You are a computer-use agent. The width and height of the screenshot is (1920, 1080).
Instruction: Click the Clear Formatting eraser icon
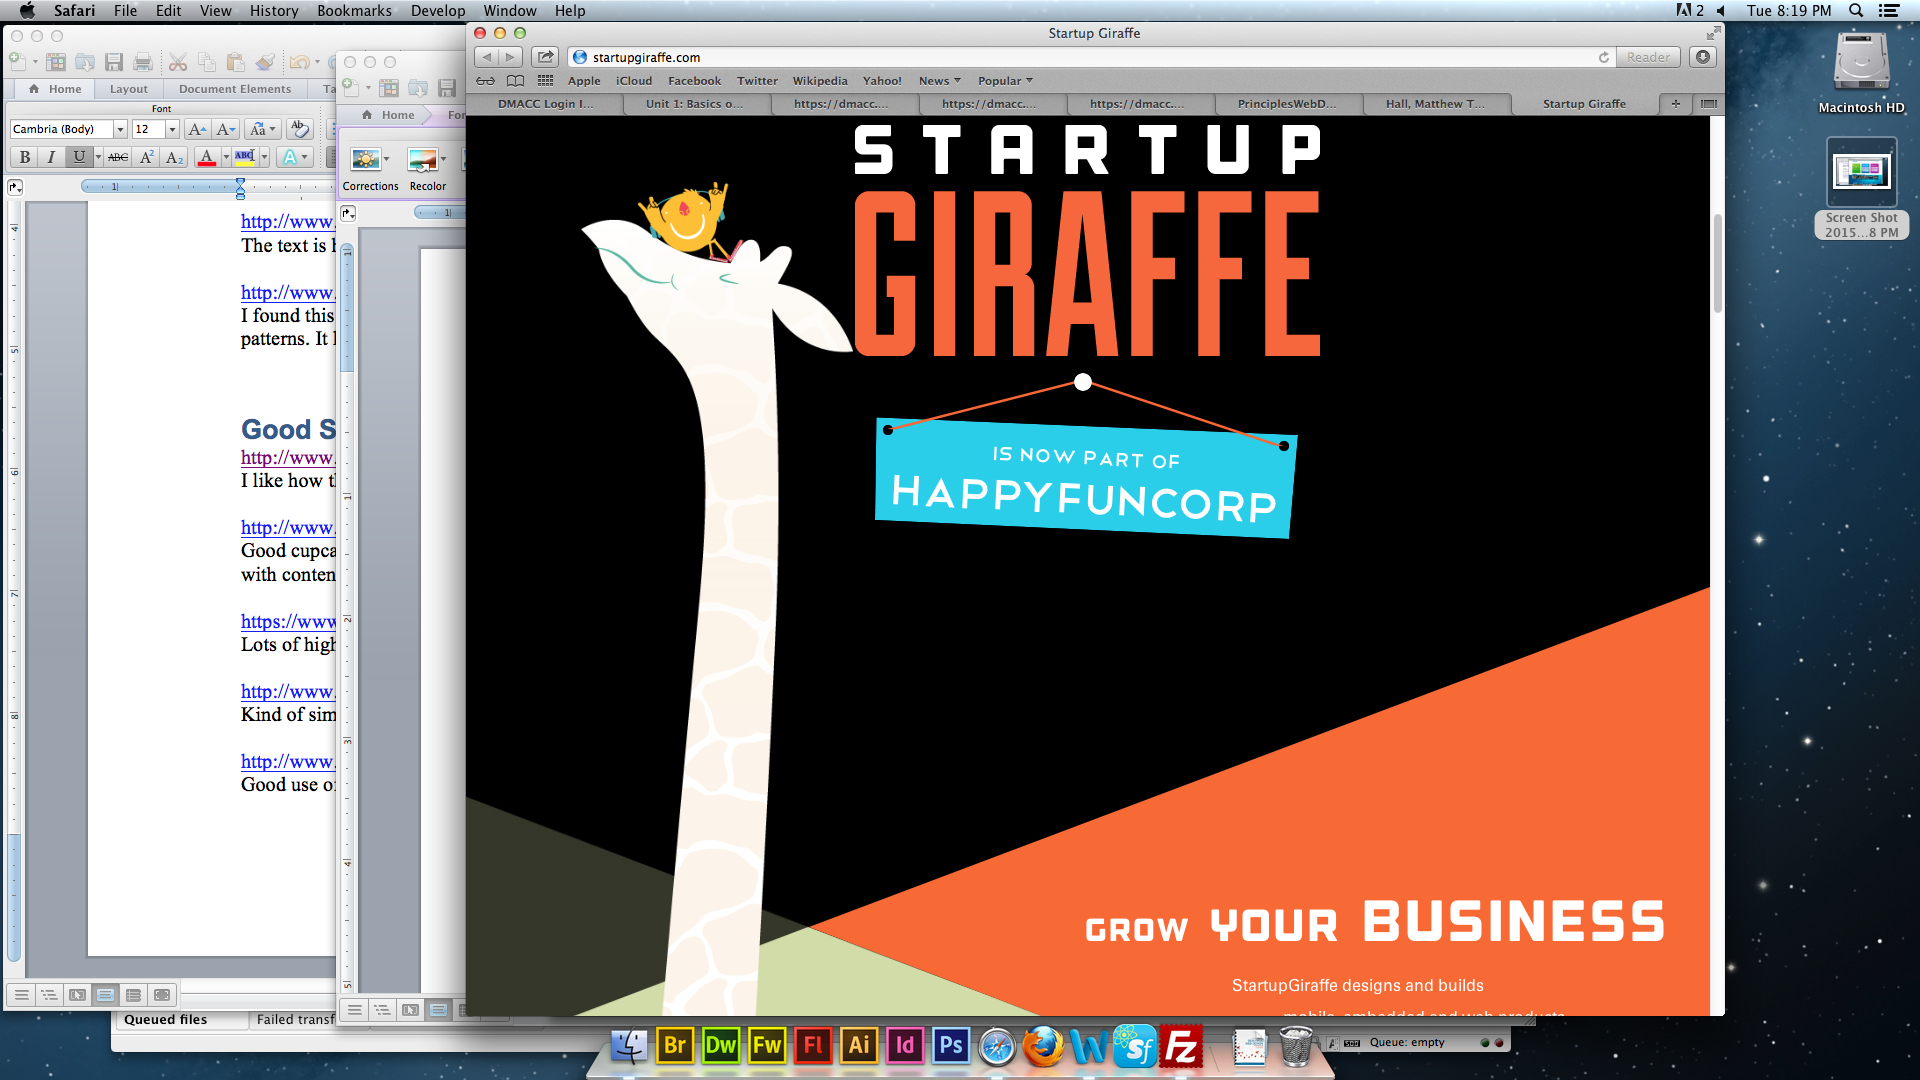[x=299, y=129]
